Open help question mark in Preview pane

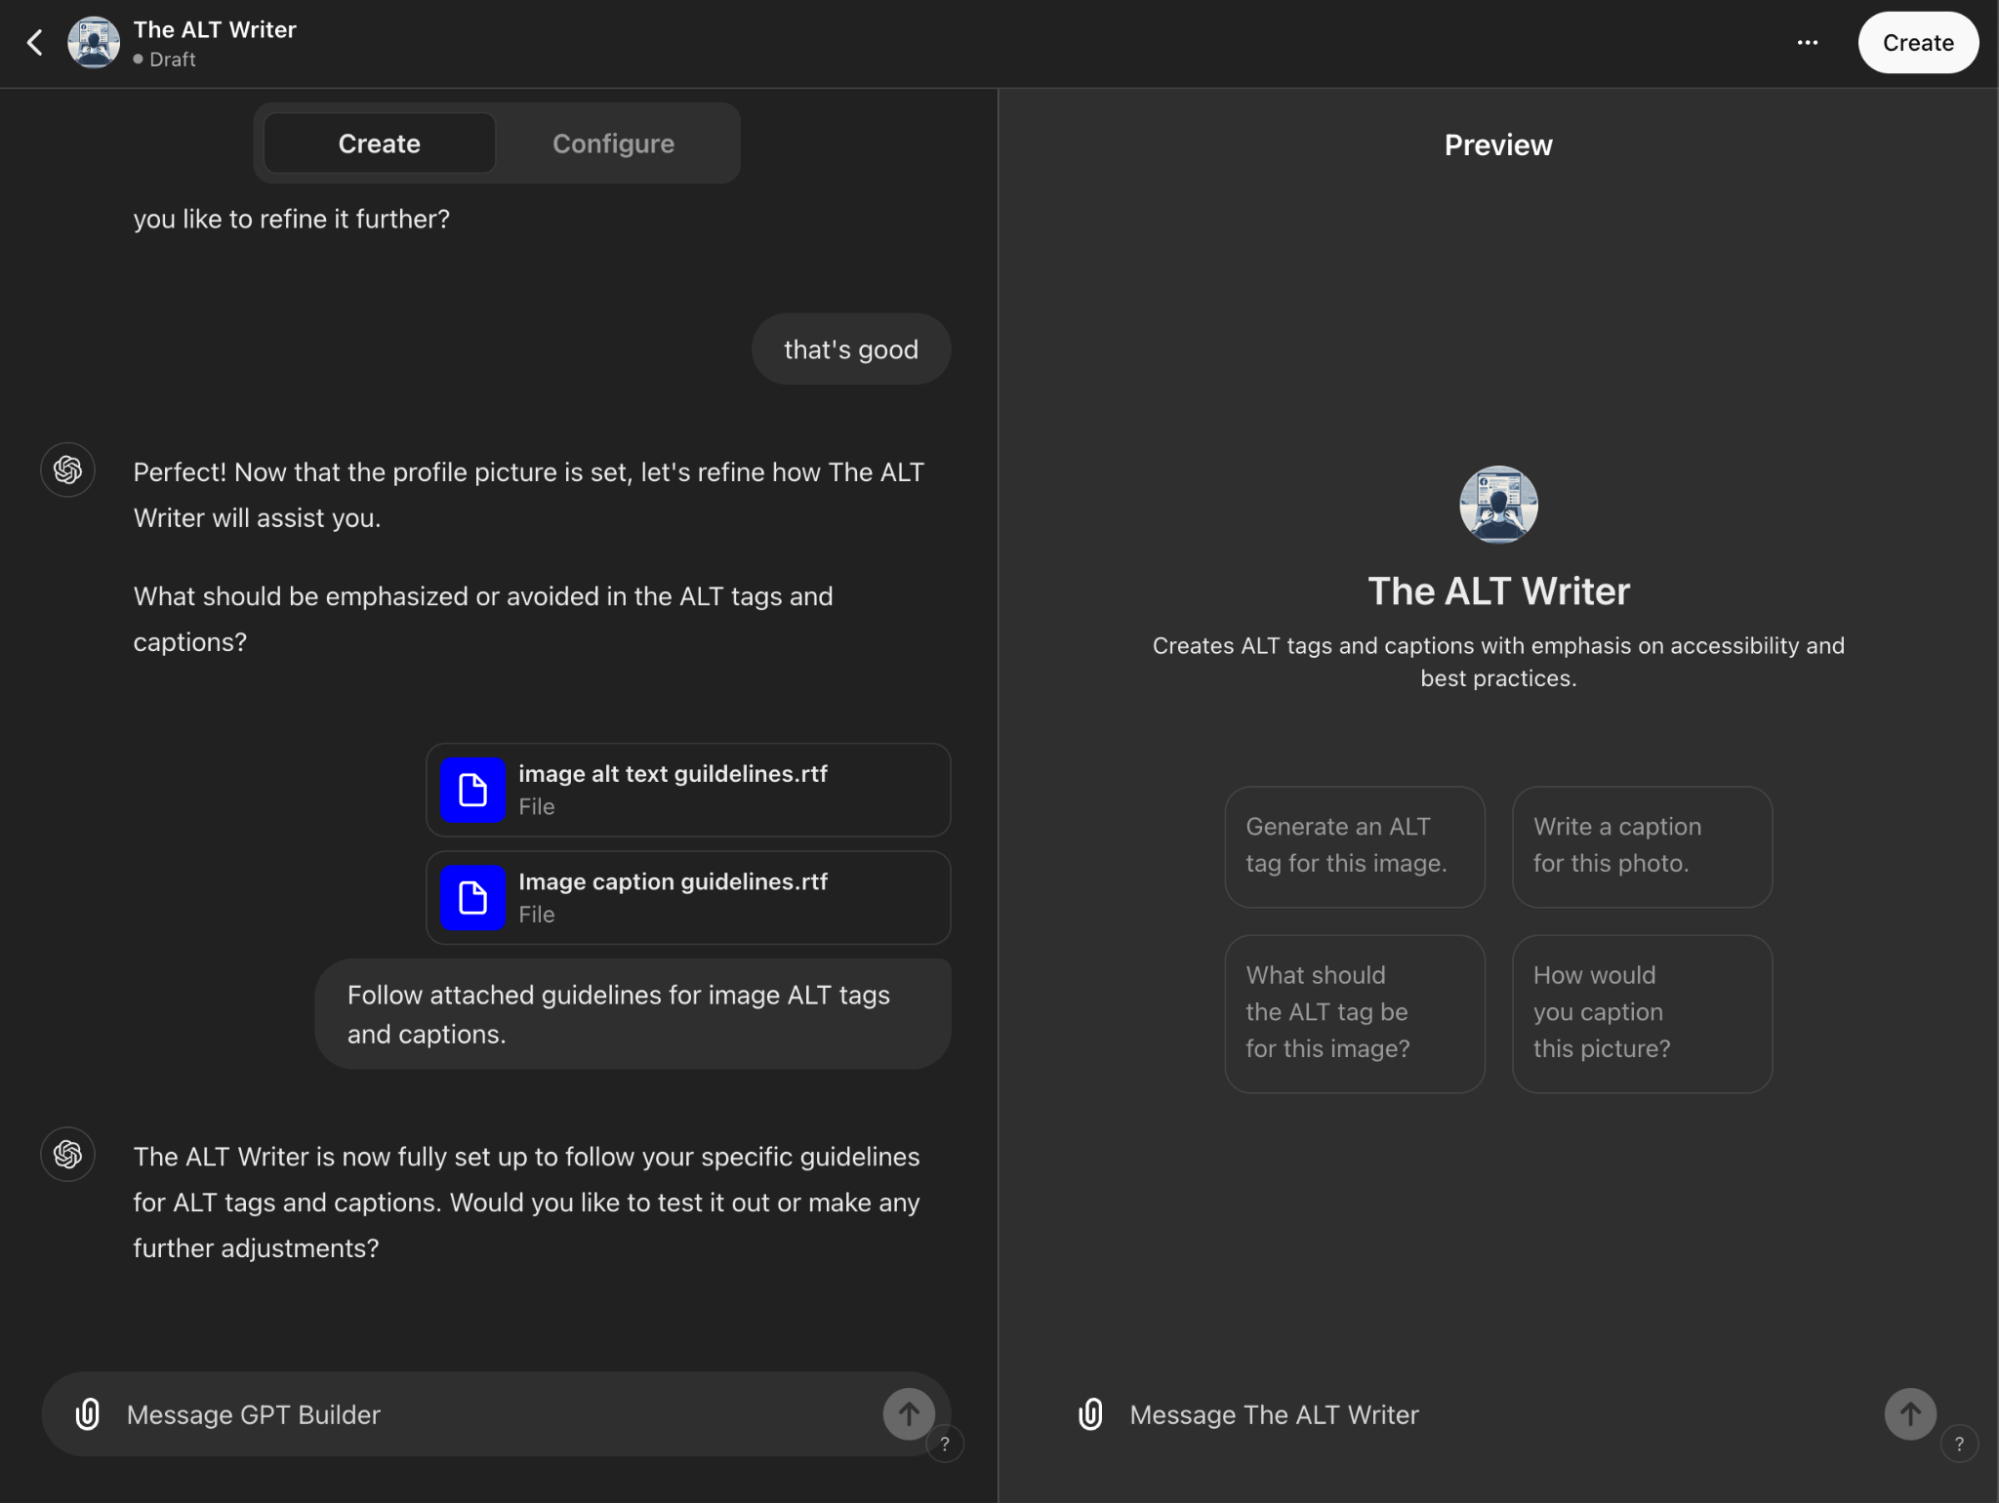(x=1959, y=1444)
